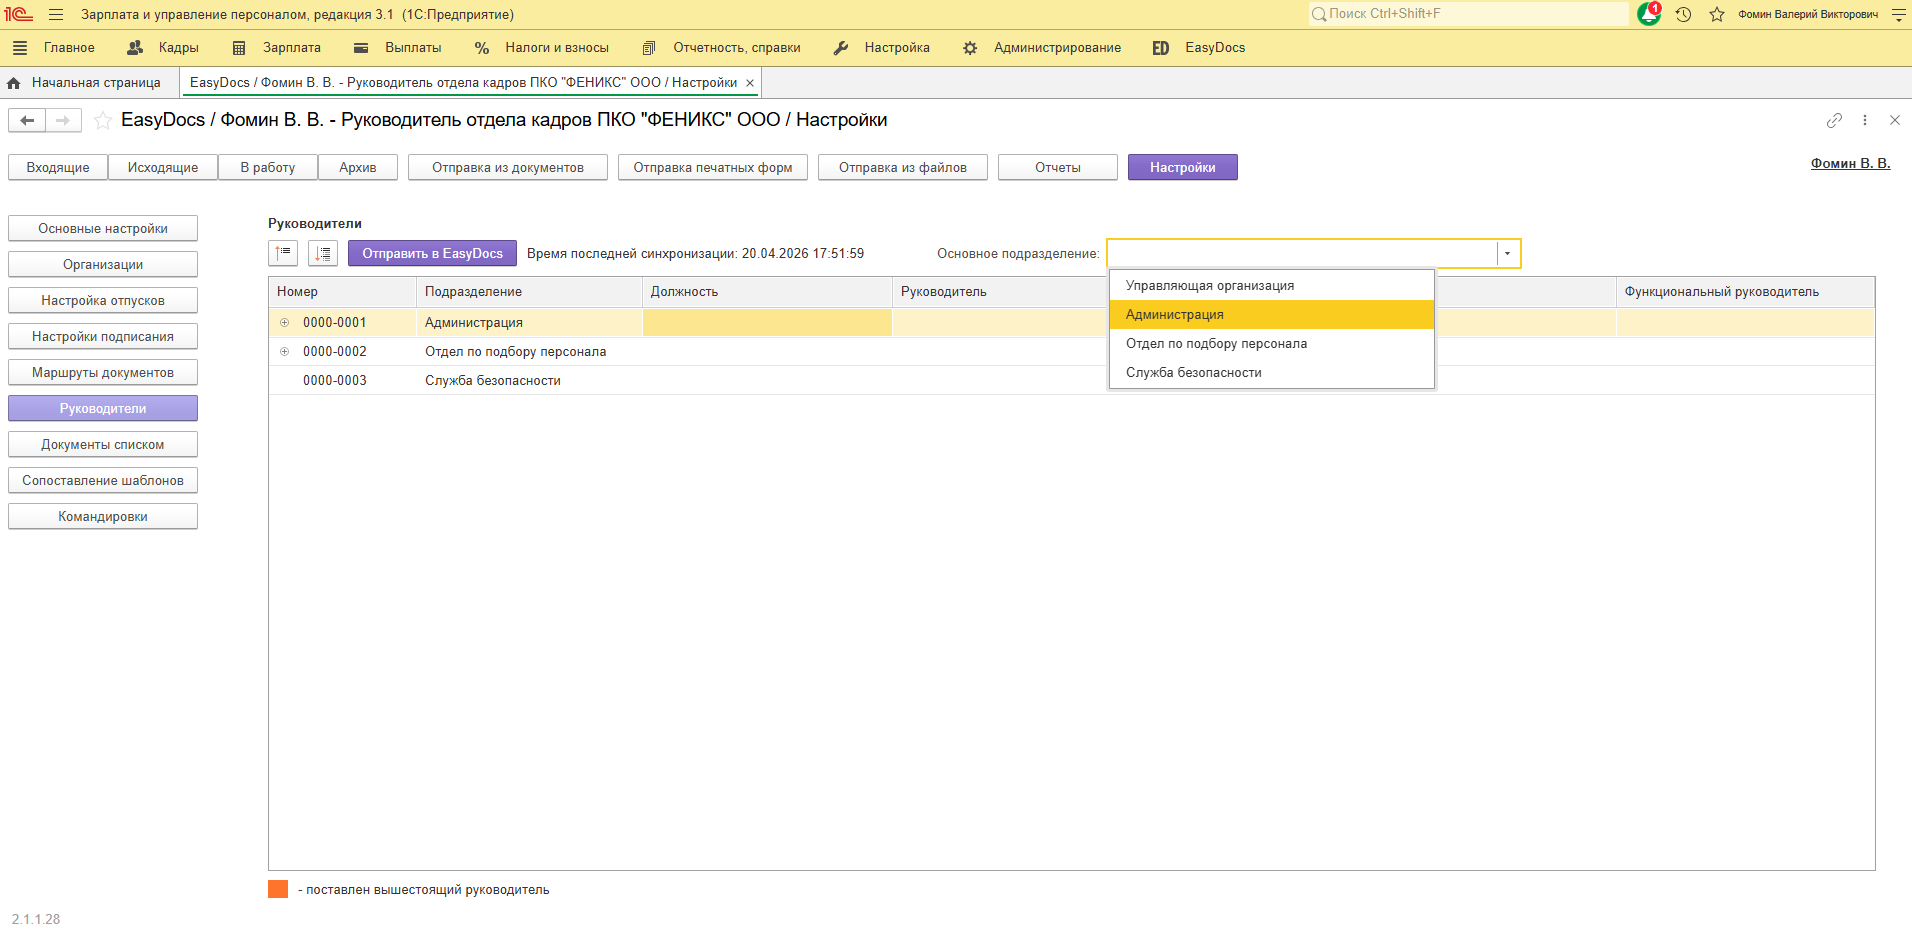Click the EasyDocs ED logo icon
This screenshot has height=941, width=1912.
click(1161, 48)
